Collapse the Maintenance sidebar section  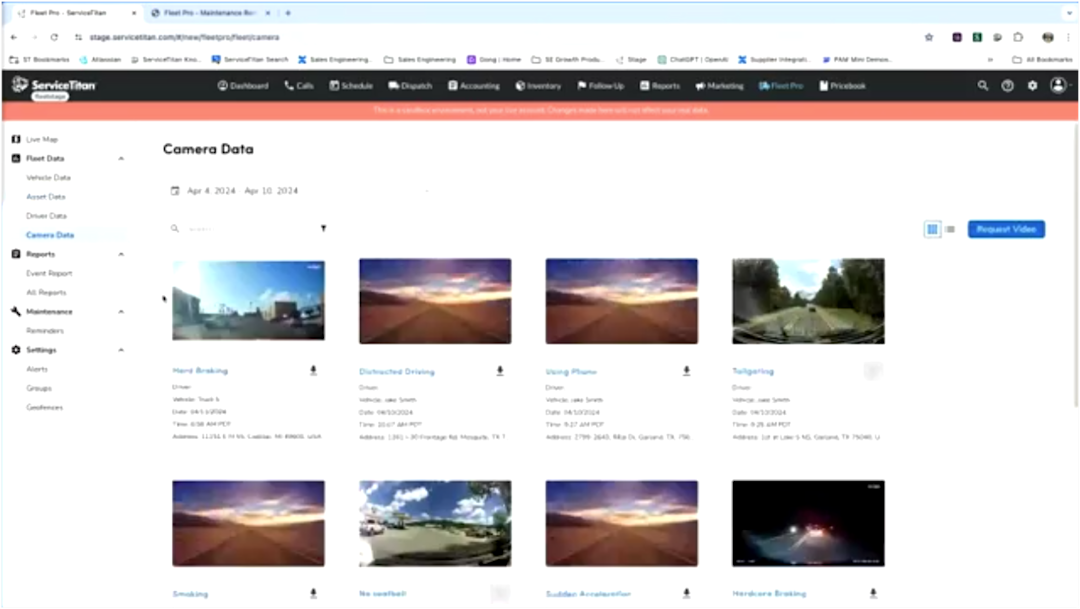[x=121, y=311]
